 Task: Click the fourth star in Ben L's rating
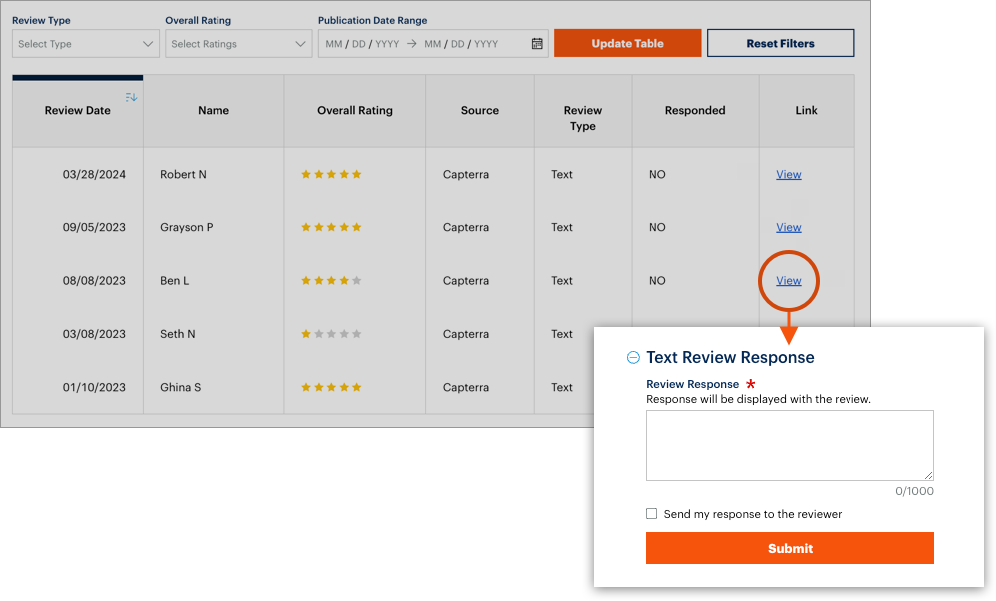[x=343, y=280]
